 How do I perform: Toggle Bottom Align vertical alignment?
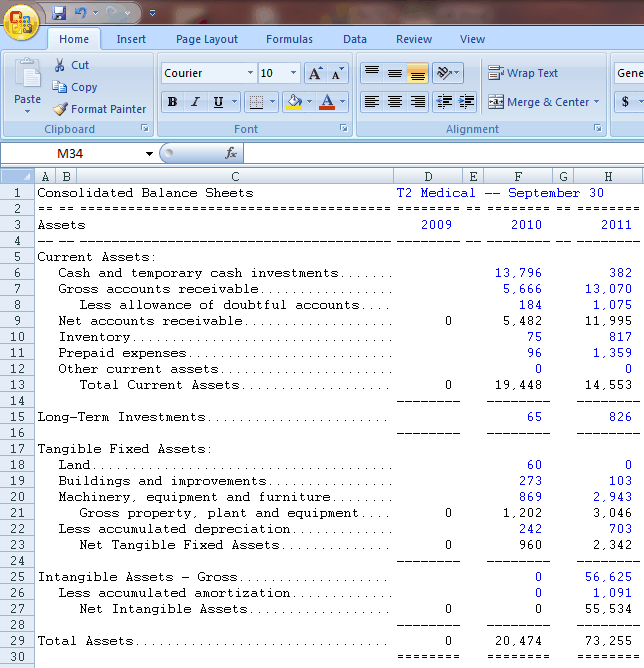(x=417, y=73)
